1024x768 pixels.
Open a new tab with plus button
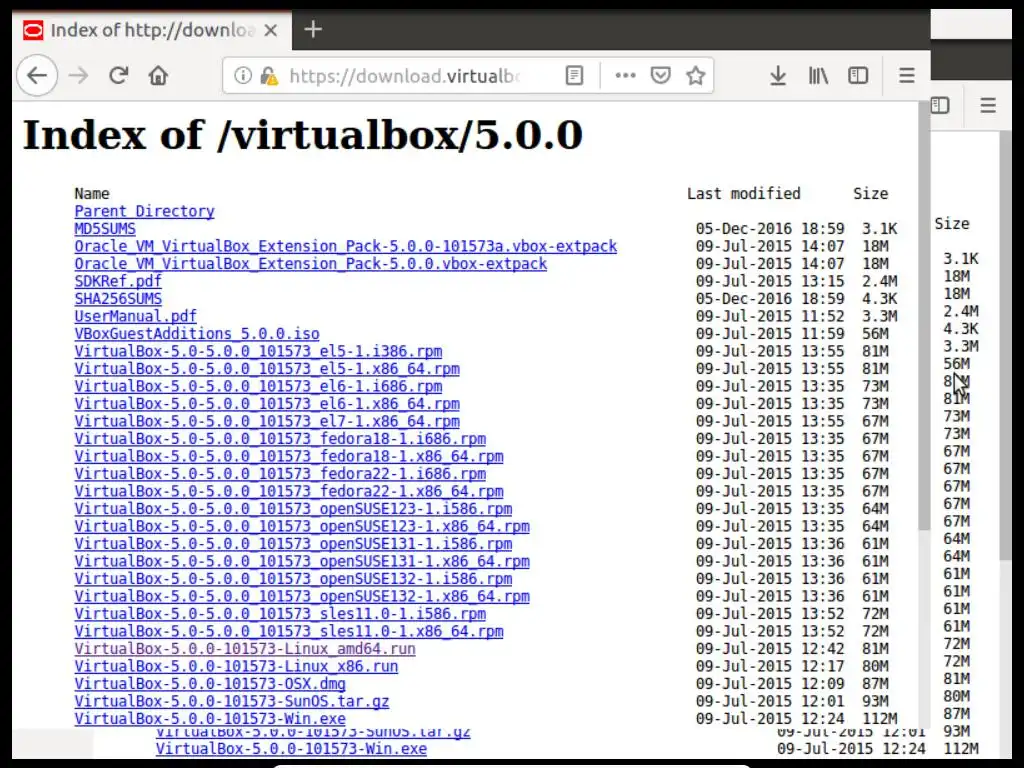pyautogui.click(x=313, y=29)
